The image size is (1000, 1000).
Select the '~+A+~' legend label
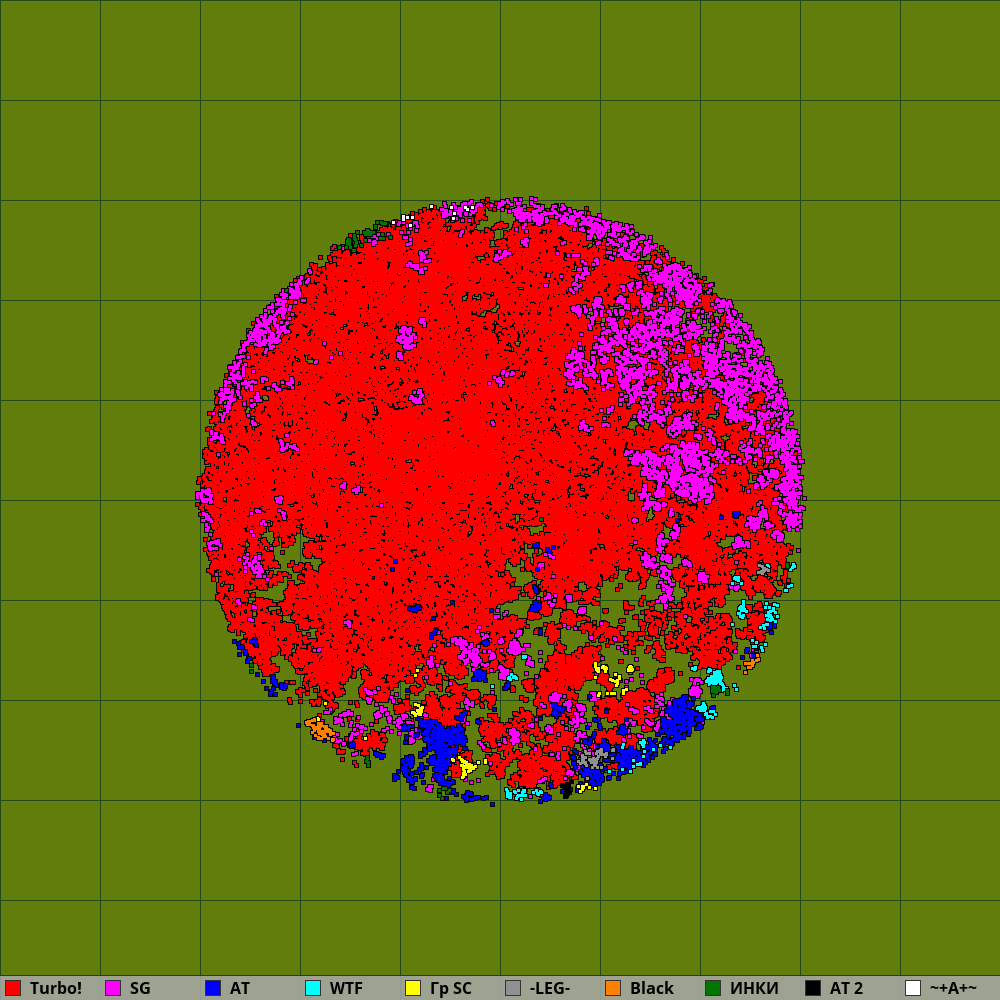click(953, 988)
